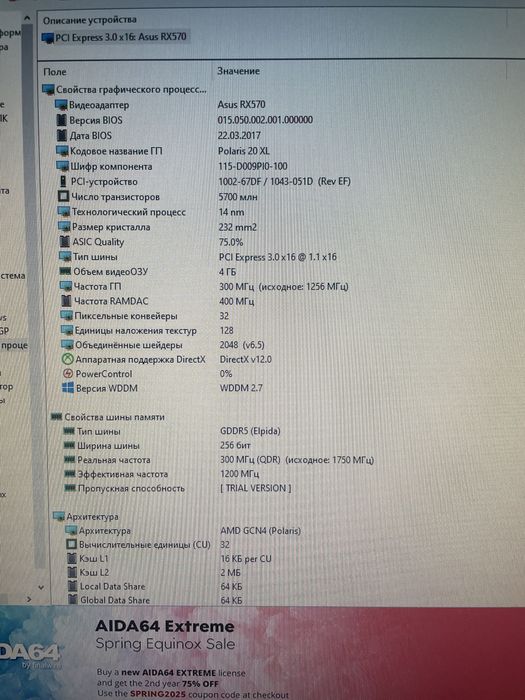Image resolution: width=525 pixels, height=700 pixels.
Task: Click the Xbox icon by Аппаратная поддержка DirectX
Action: [x=67, y=359]
